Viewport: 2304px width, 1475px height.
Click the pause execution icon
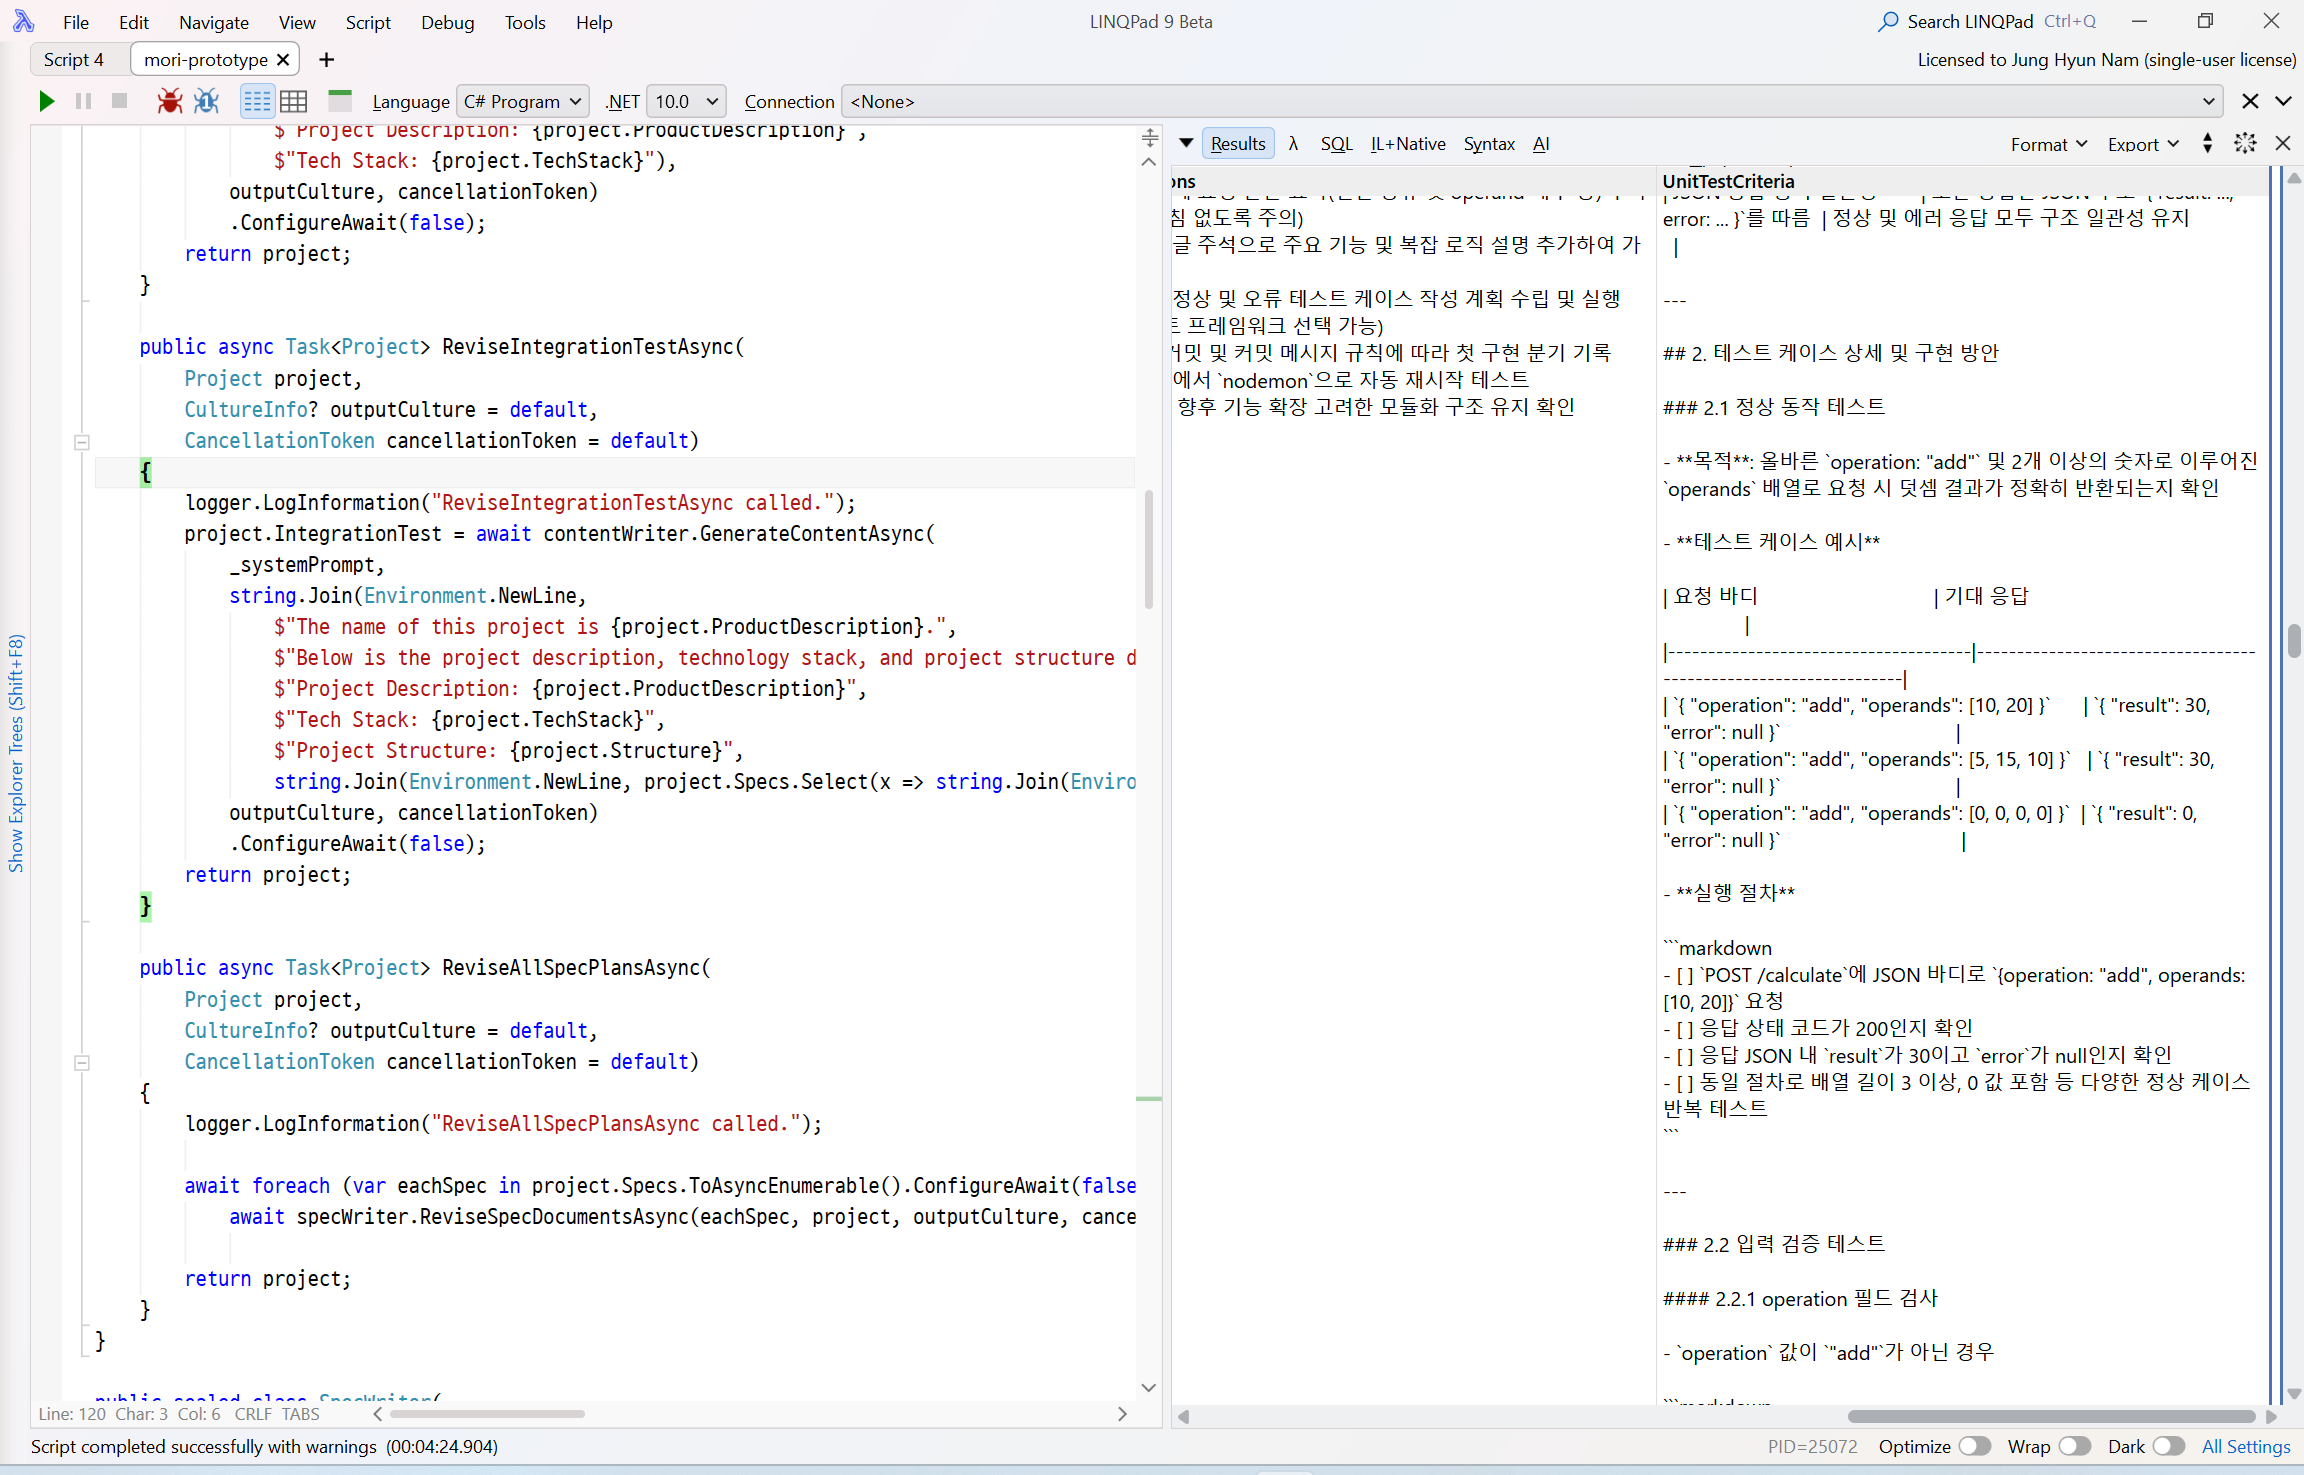tap(83, 101)
